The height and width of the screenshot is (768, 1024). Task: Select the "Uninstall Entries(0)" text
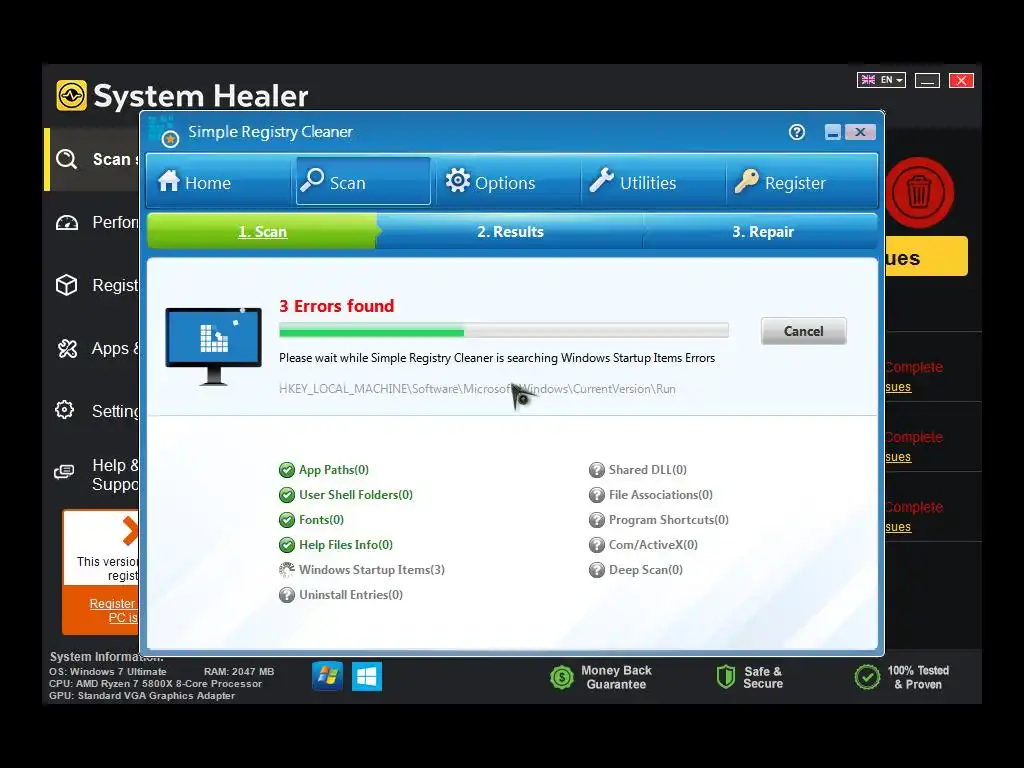coord(351,594)
